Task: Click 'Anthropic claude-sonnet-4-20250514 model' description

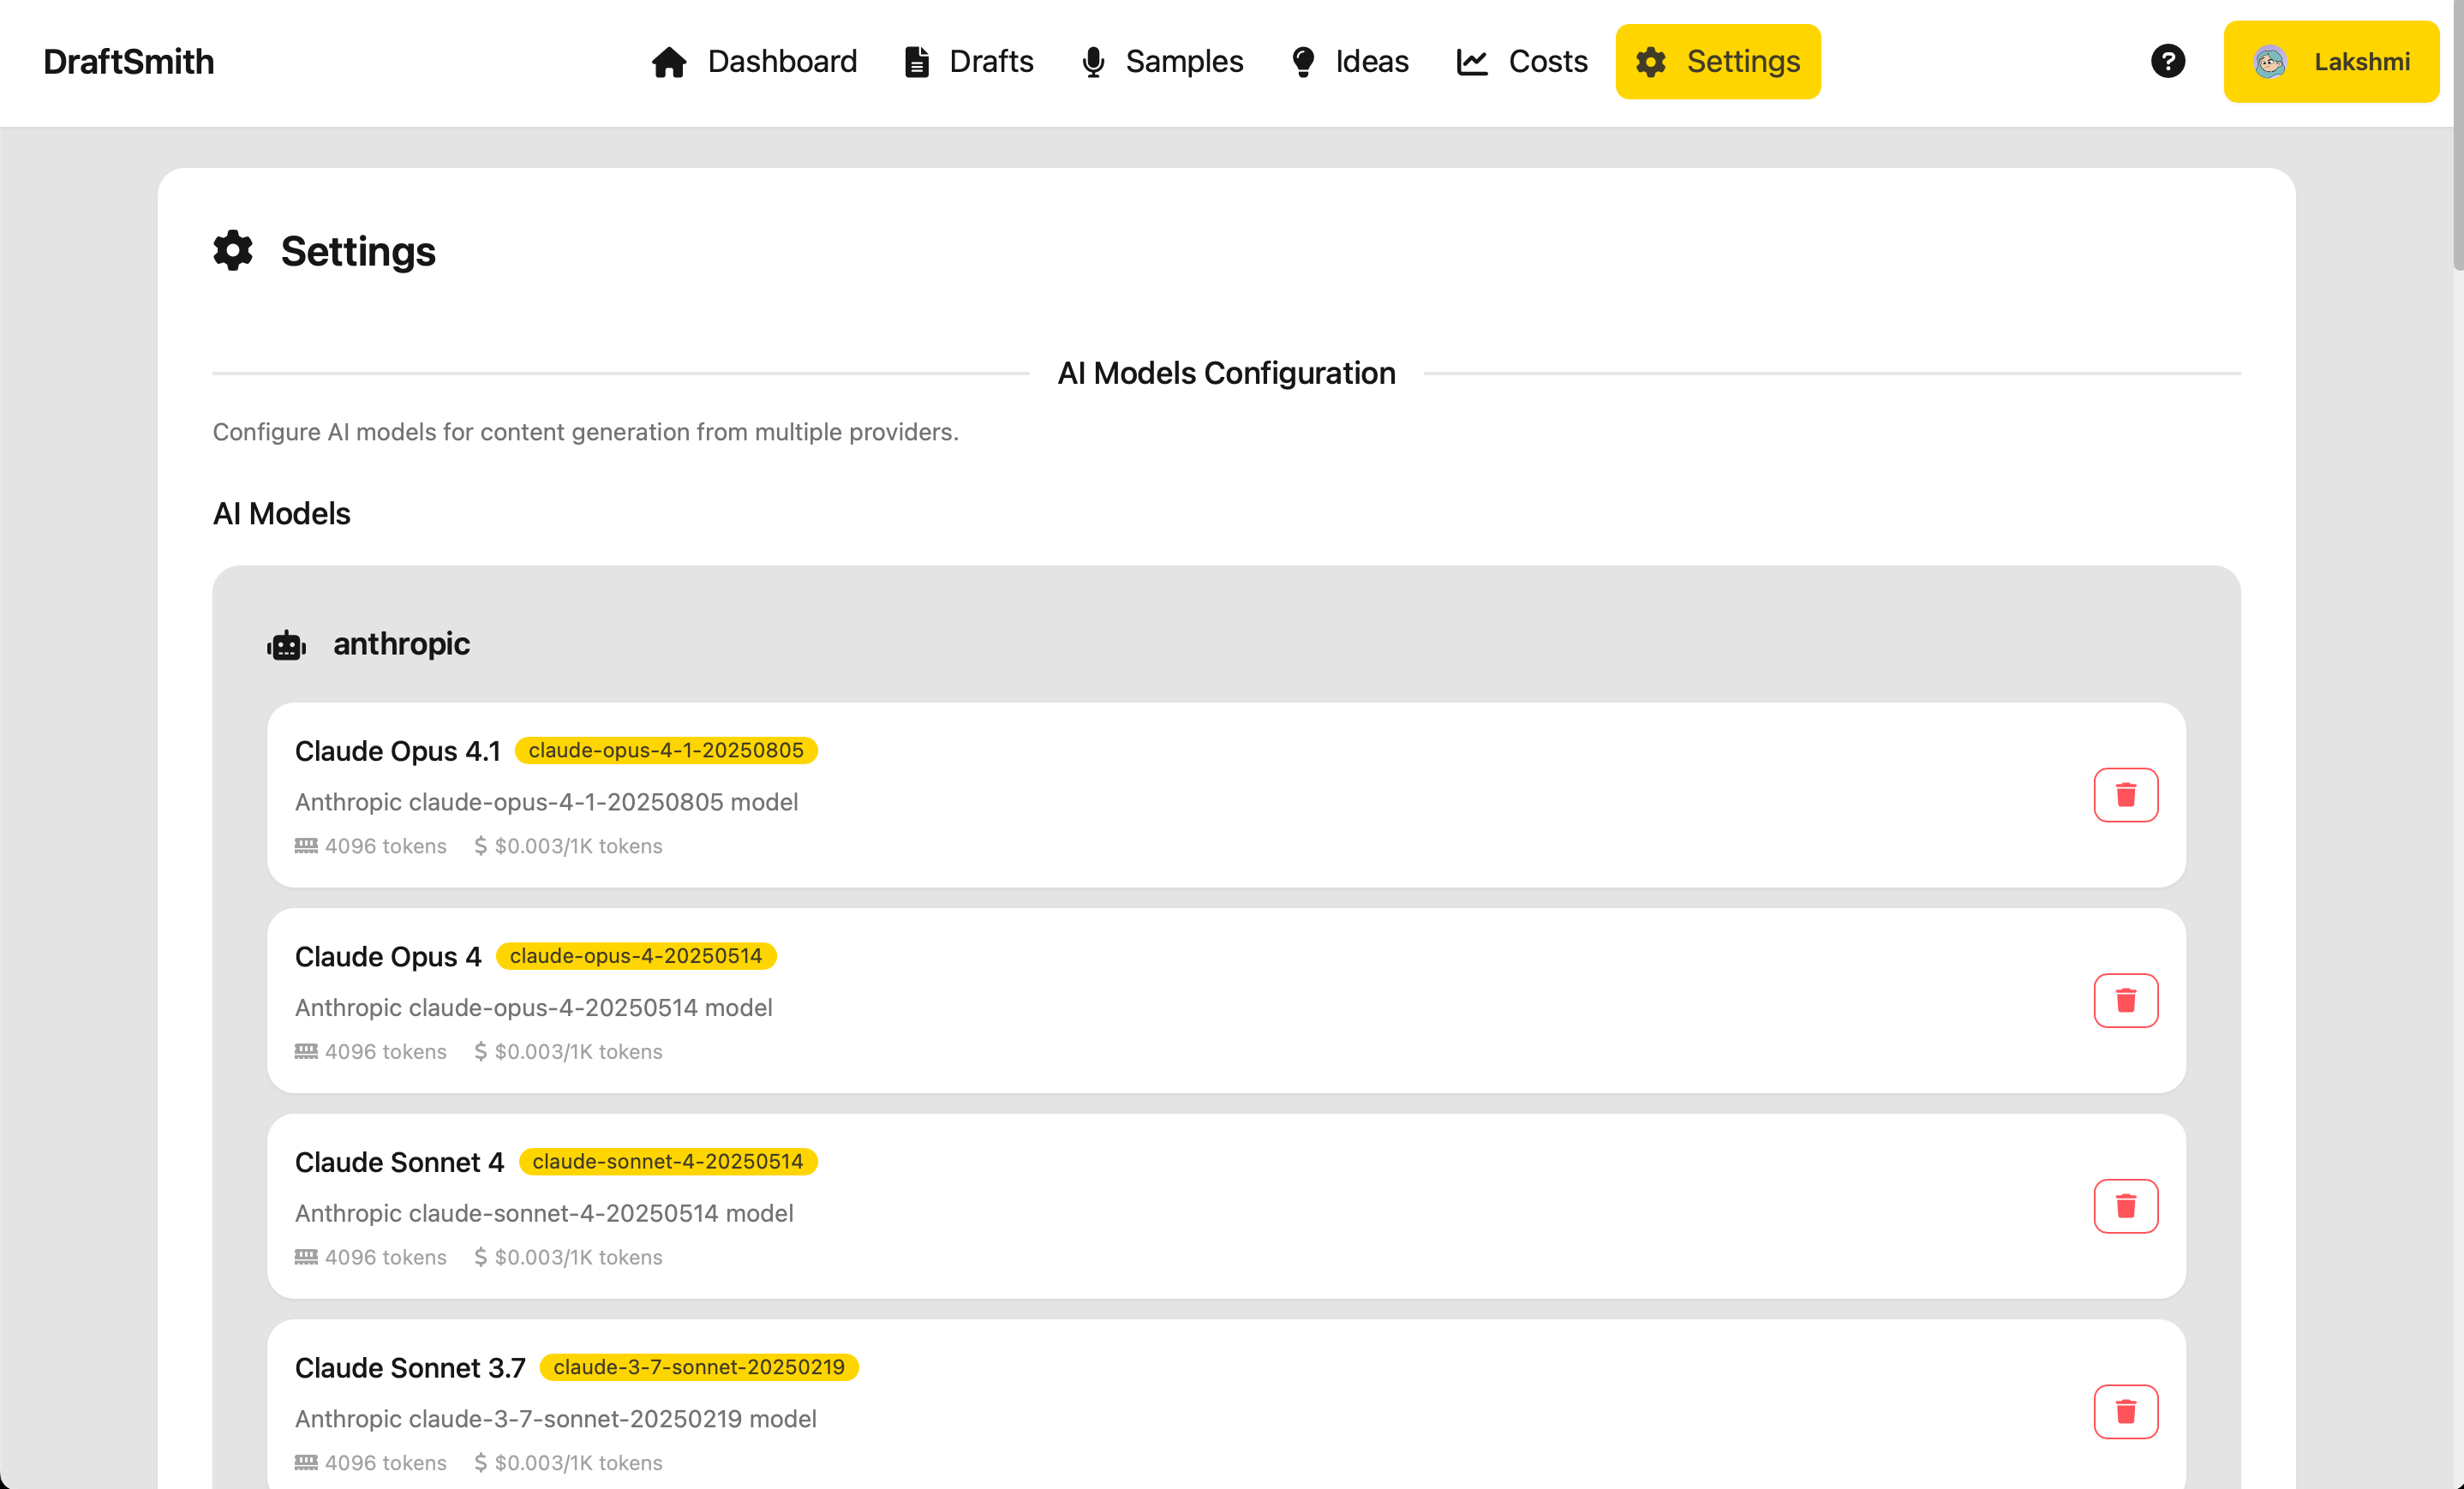Action: [544, 1213]
